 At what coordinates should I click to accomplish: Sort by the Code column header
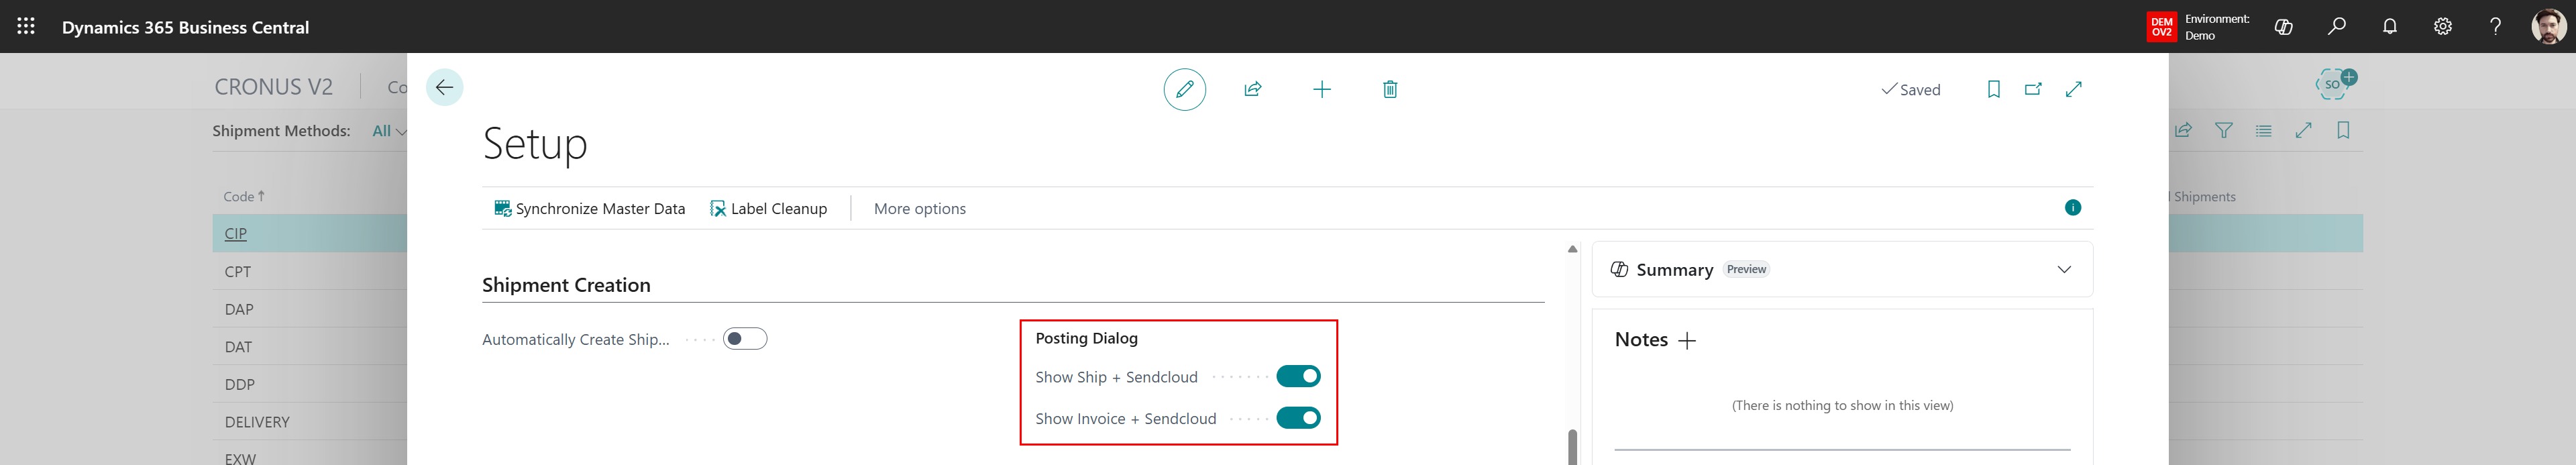(244, 196)
